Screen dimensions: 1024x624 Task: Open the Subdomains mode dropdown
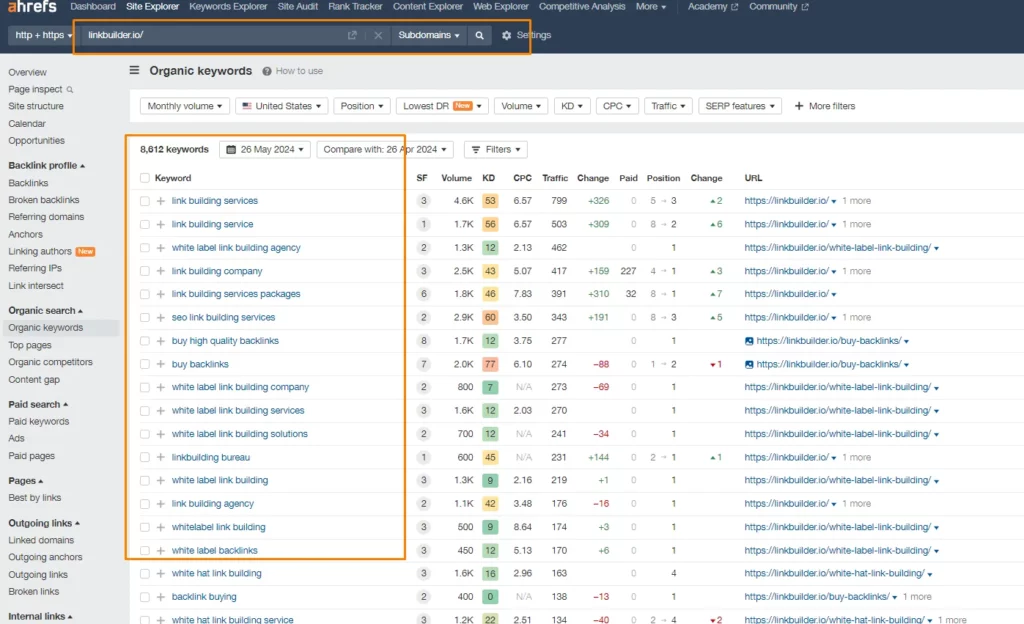429,35
